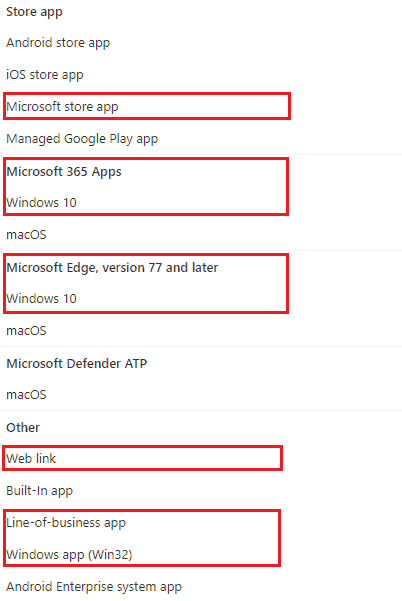Image resolution: width=402 pixels, height=601 pixels.
Task: Click the Microsoft 365 Apps heading
Action: coord(64,172)
